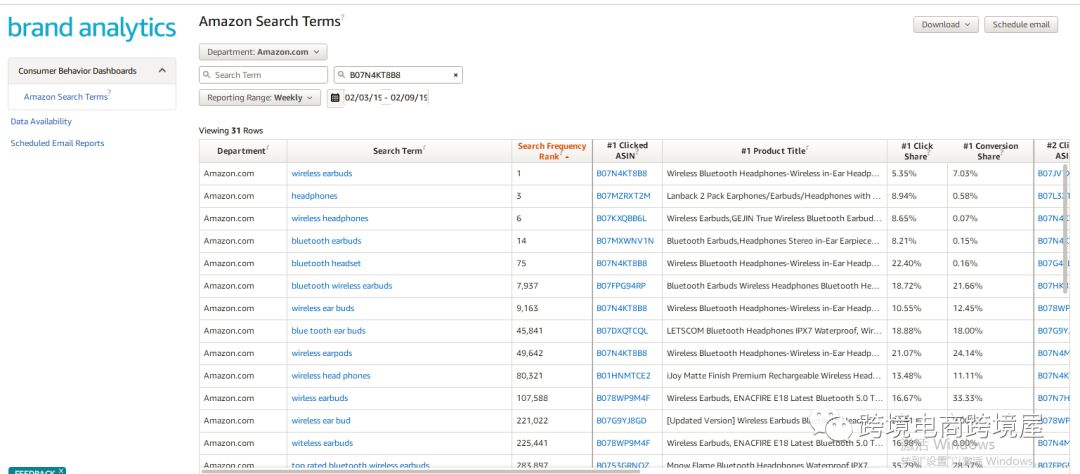Open the search term 'bluetooth wireless earbuds'

coord(342,286)
